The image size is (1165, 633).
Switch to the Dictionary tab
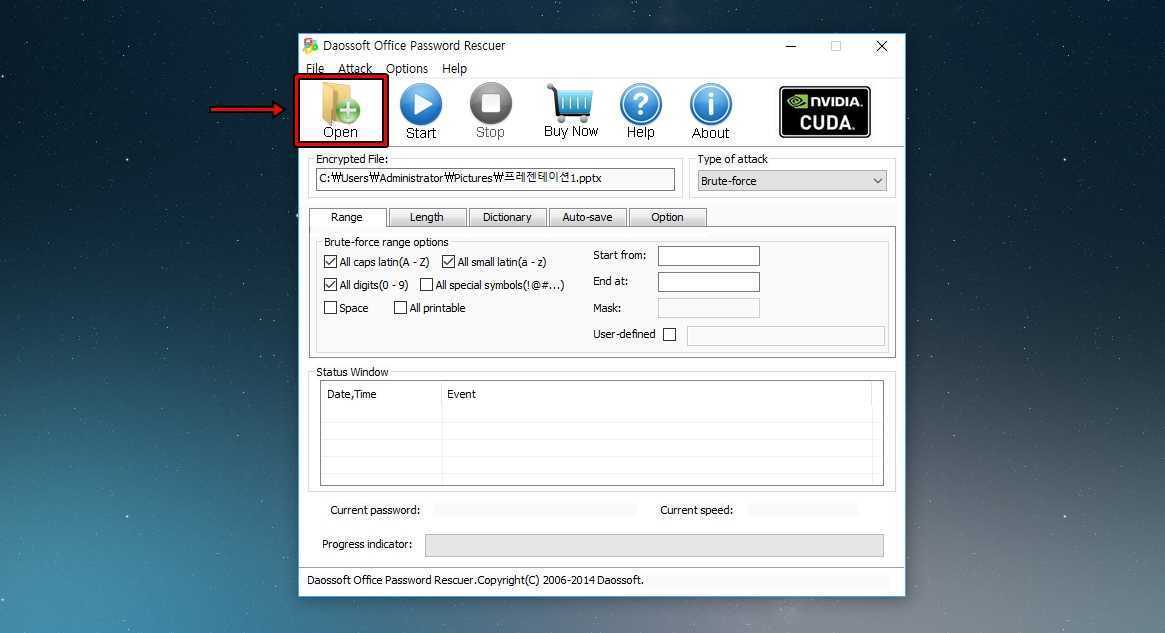pyautogui.click(x=507, y=217)
